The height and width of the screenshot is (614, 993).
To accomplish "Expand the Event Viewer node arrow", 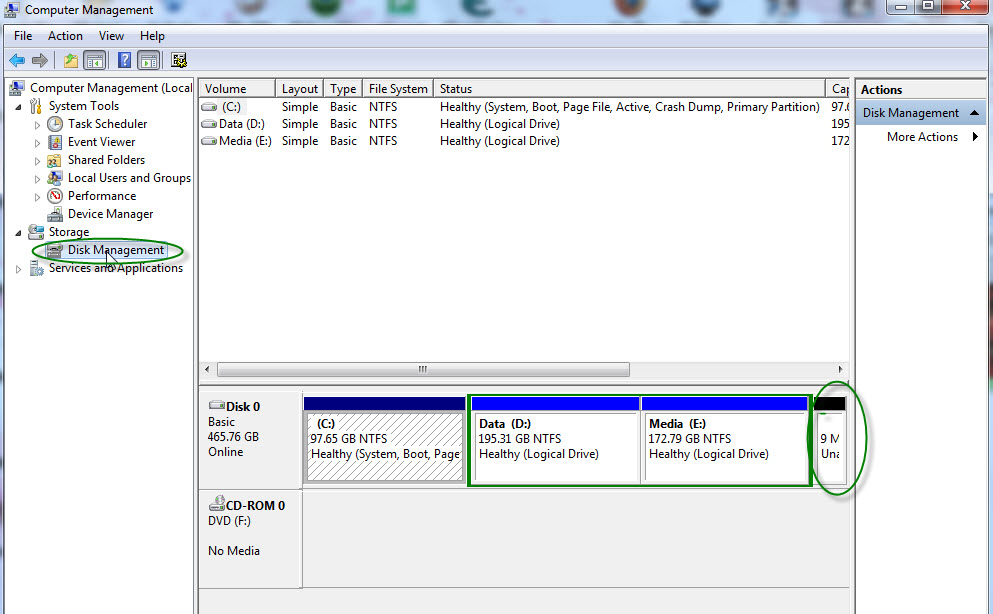I will (x=37, y=143).
